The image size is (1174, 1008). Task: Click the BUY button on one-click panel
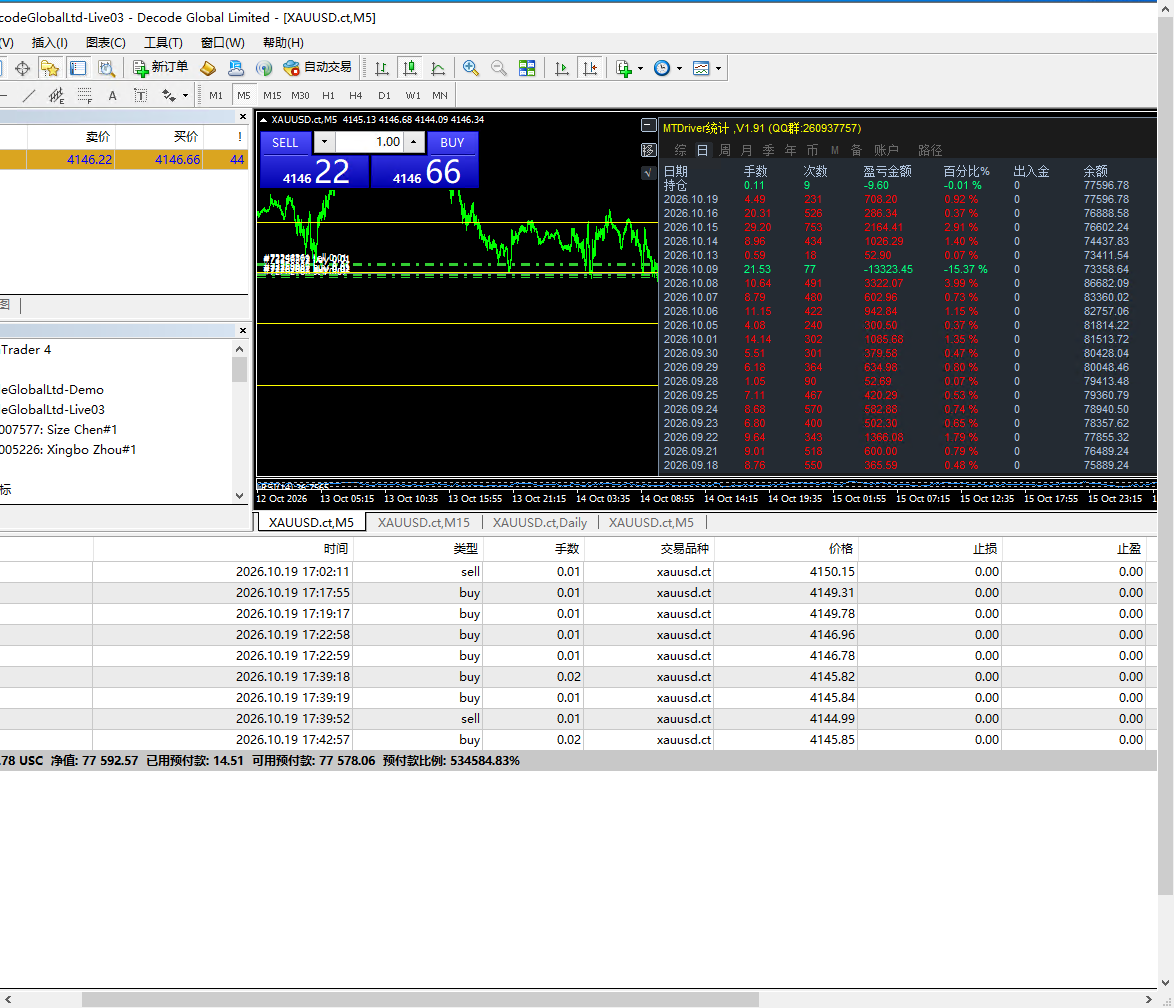tap(452, 143)
